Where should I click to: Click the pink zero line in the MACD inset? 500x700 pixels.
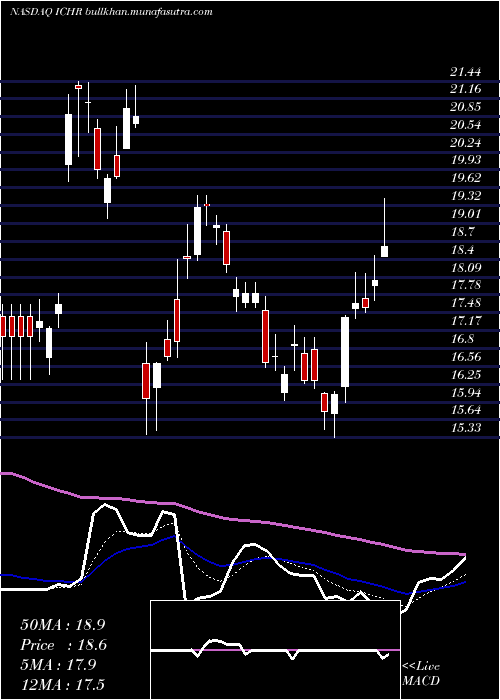[x=275, y=650]
